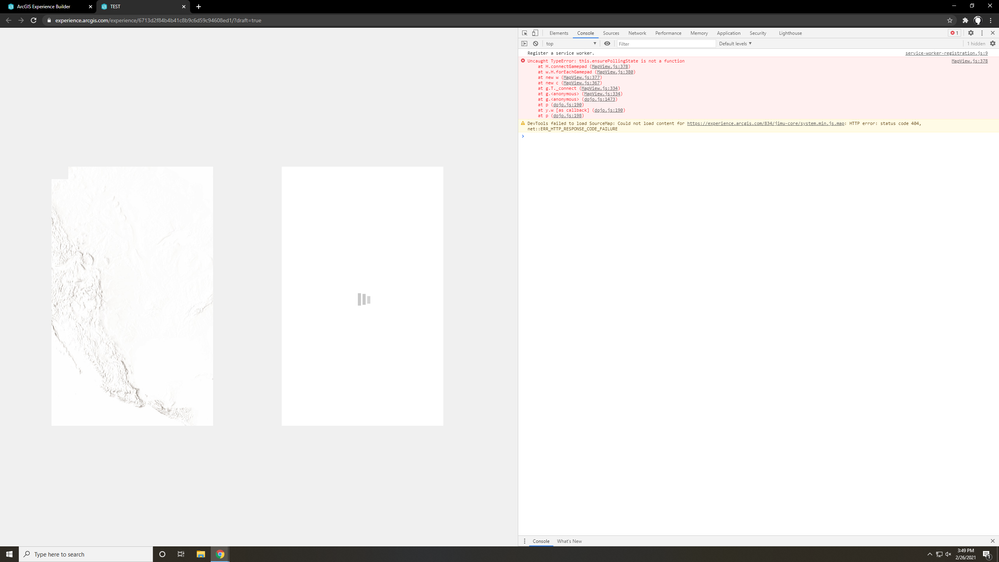The width and height of the screenshot is (999, 562).
Task: Open File Explorer from taskbar
Action: [201, 554]
